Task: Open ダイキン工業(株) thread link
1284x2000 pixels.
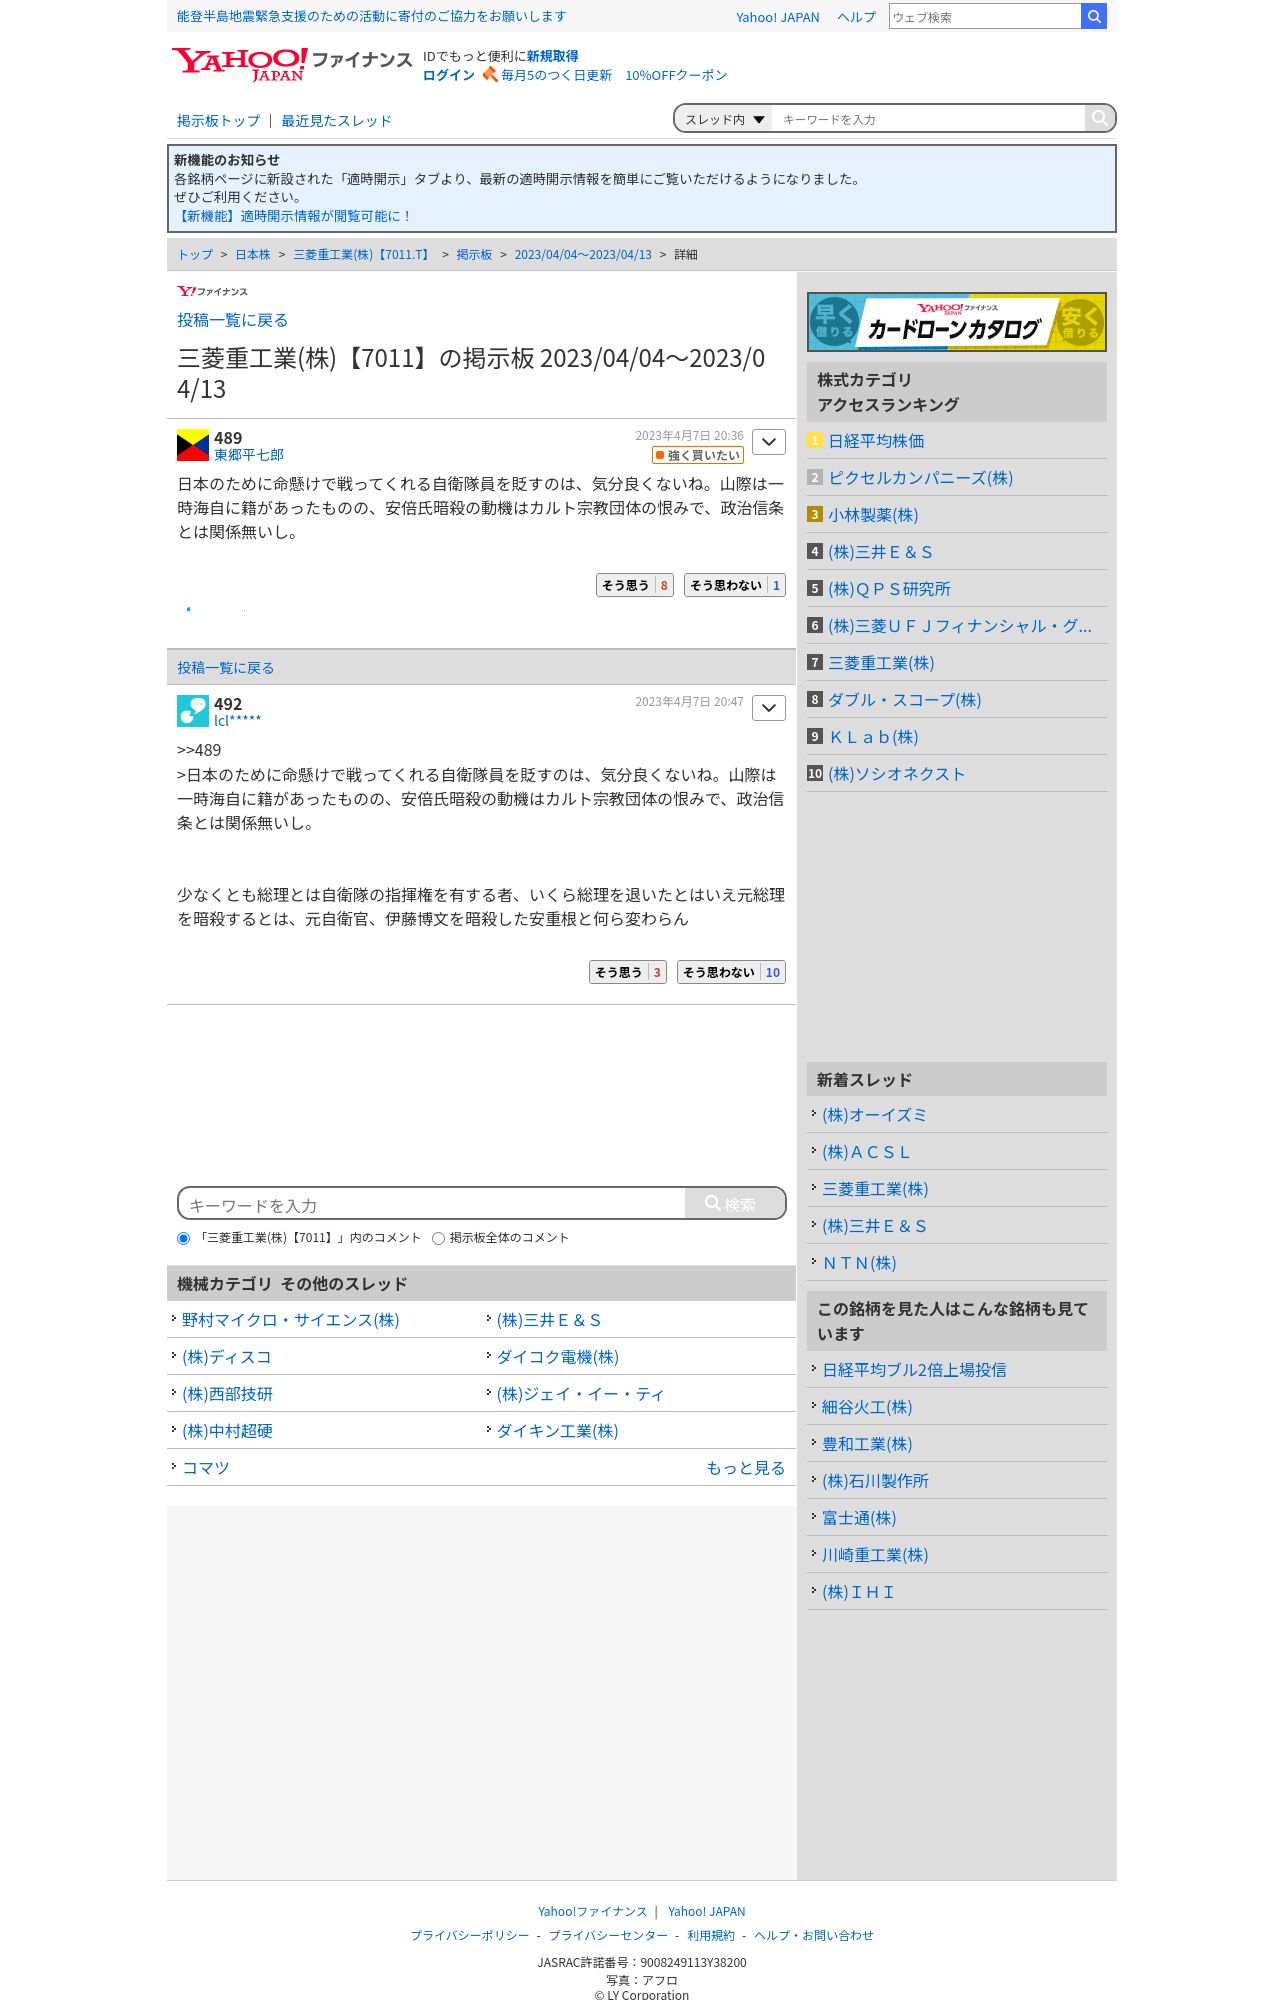Action: (557, 1431)
